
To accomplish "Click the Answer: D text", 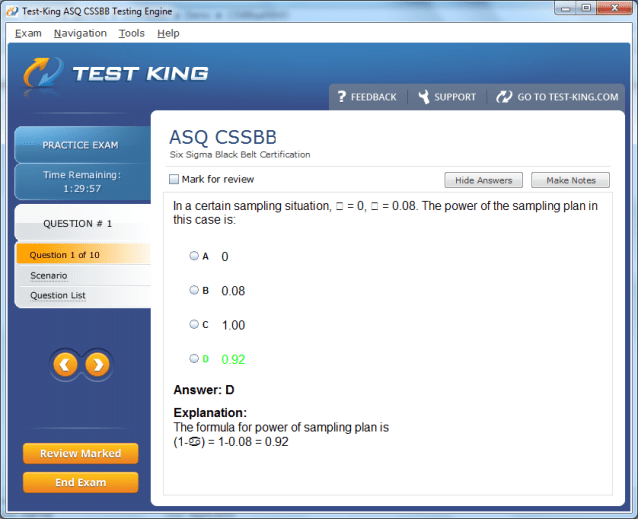I will 204,390.
